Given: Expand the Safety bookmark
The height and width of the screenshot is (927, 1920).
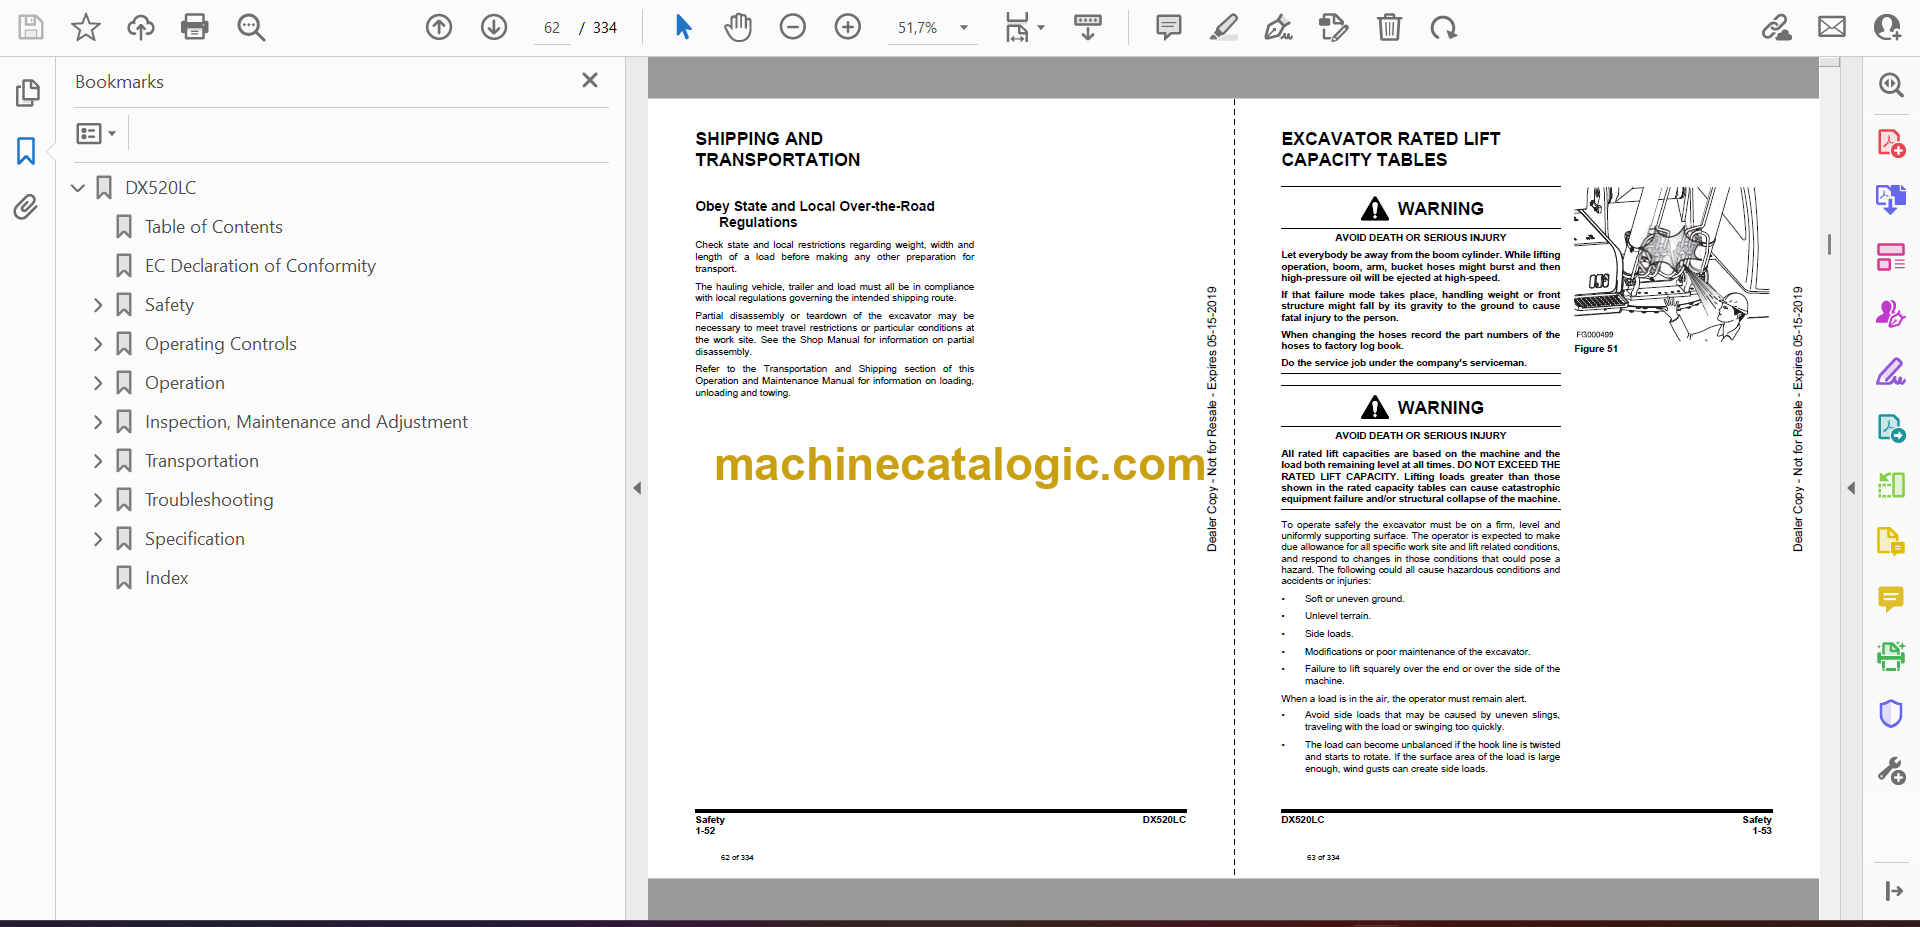Looking at the screenshot, I should tap(98, 305).
